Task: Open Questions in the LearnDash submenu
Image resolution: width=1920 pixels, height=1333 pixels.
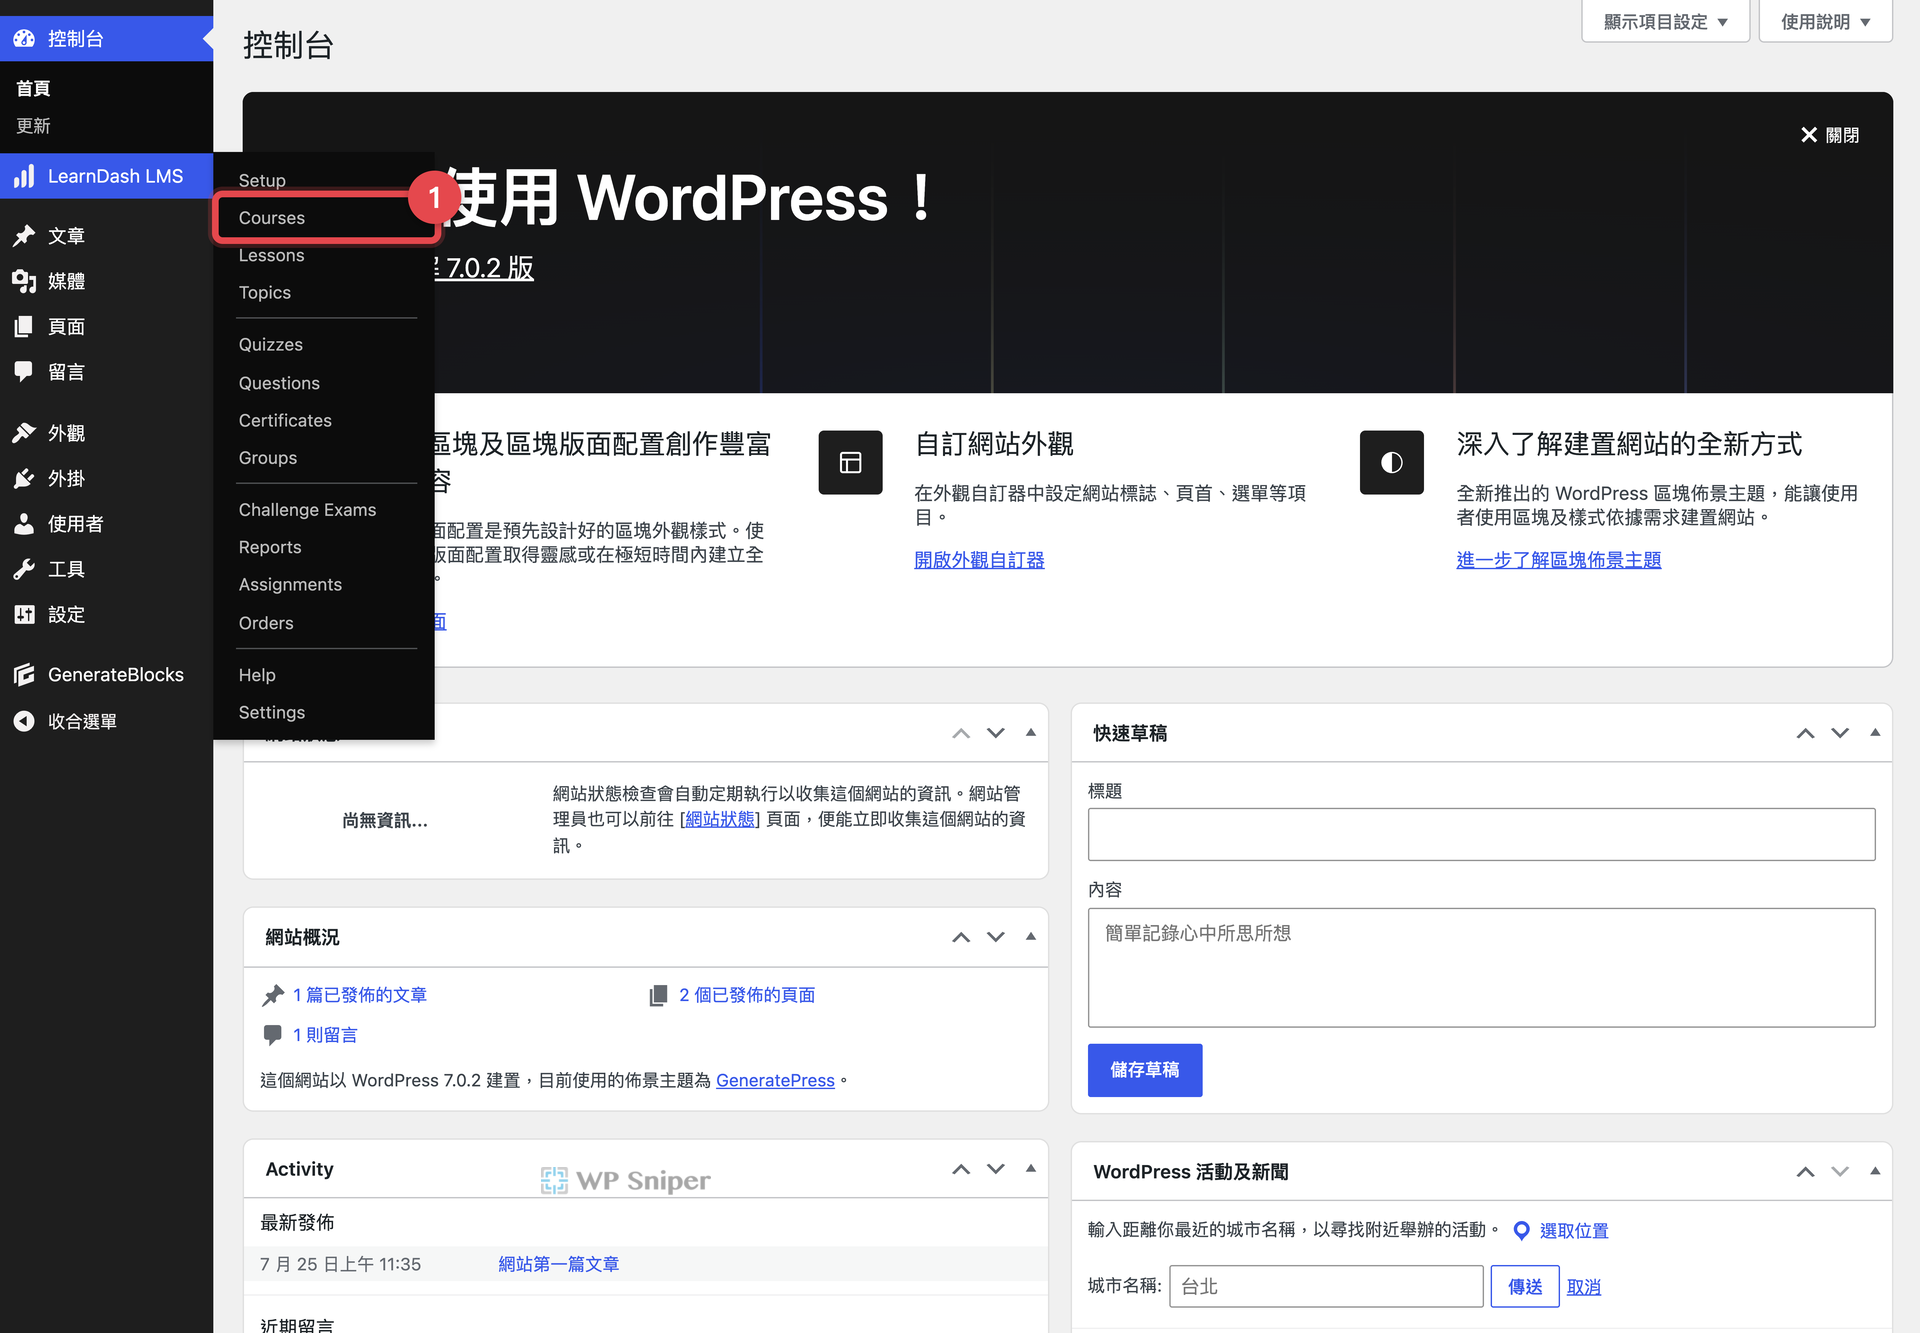Action: [279, 383]
